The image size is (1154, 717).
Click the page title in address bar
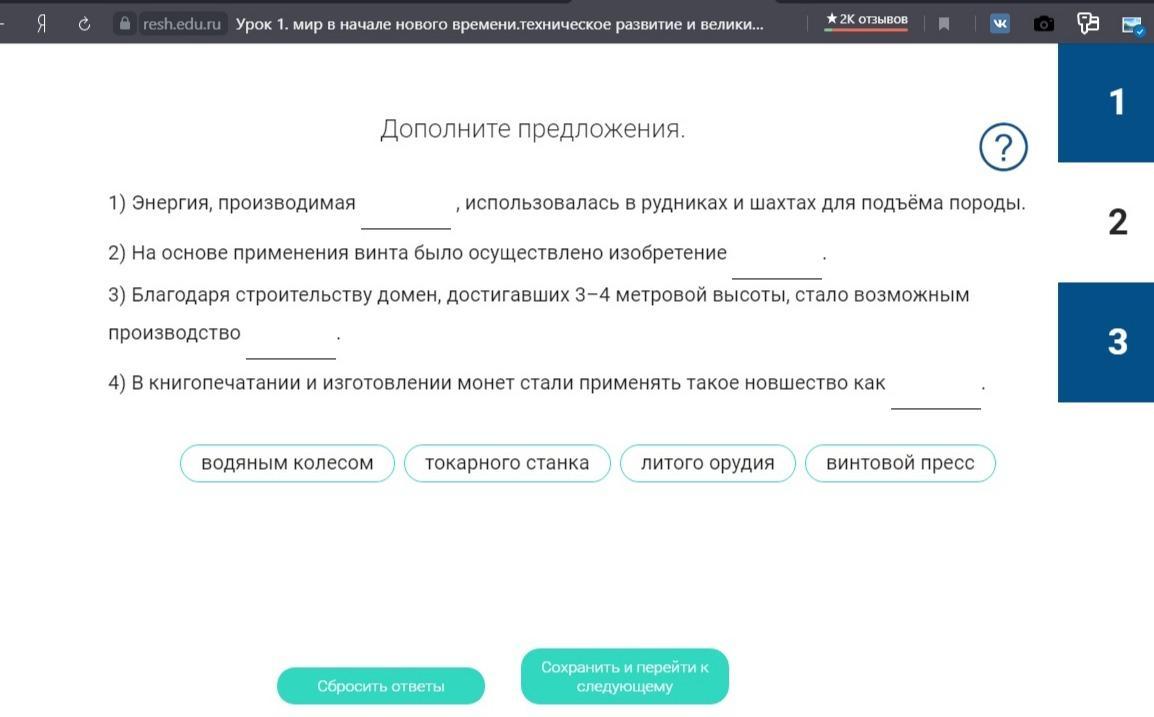click(500, 24)
